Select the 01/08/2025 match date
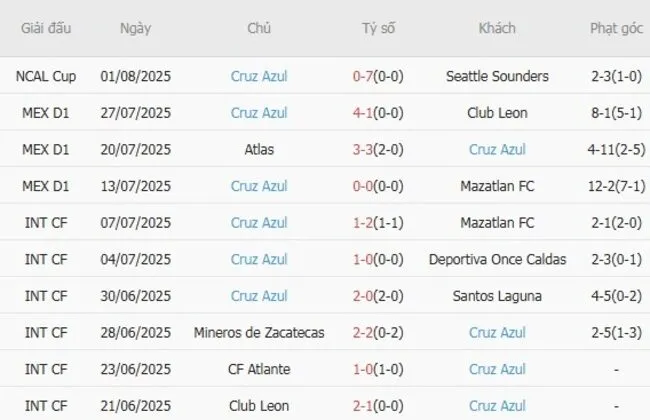The height and width of the screenshot is (420, 650). 136,75
